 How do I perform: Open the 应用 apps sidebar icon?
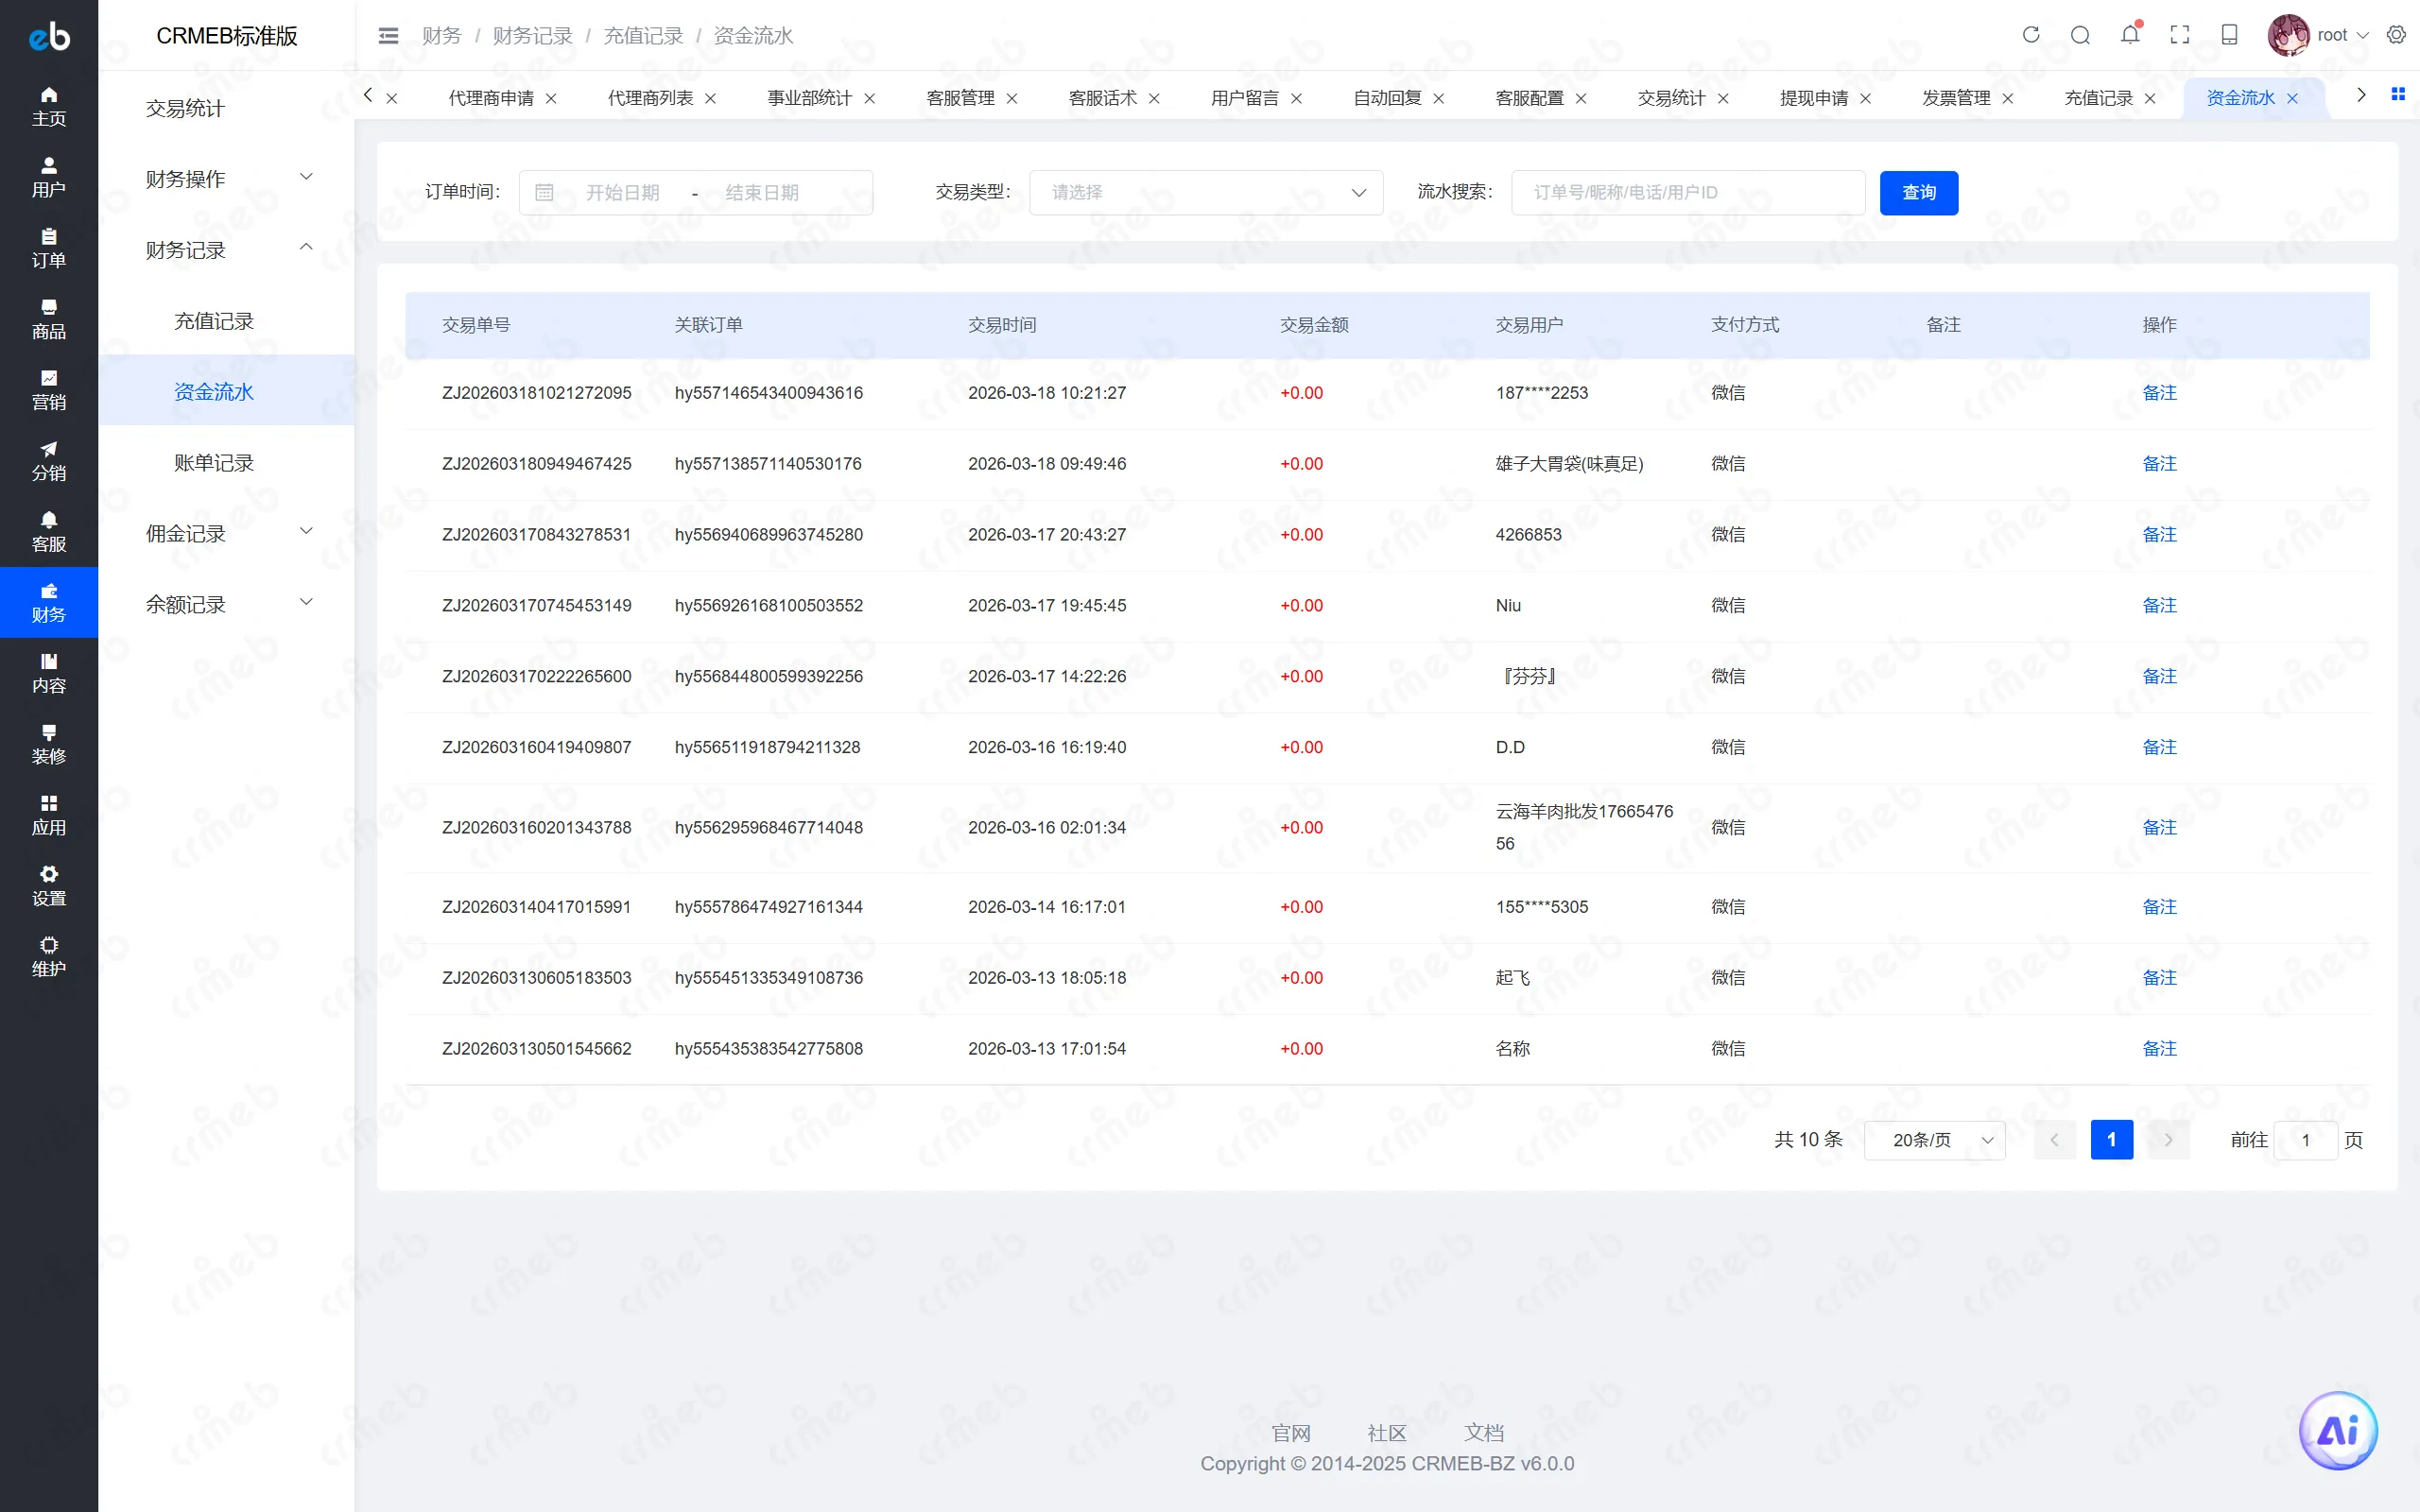48,815
